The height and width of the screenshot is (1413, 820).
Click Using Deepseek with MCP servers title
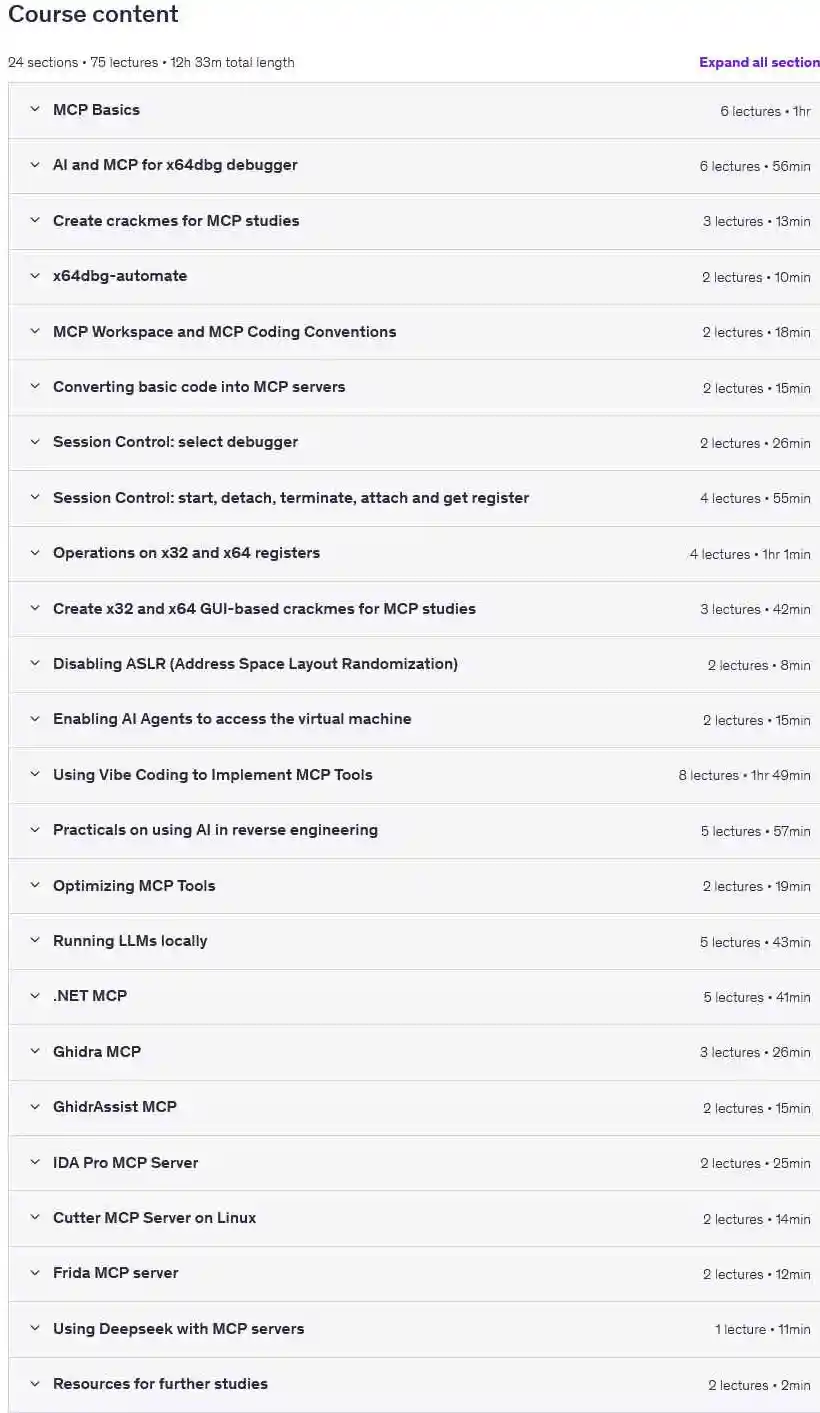[178, 1328]
